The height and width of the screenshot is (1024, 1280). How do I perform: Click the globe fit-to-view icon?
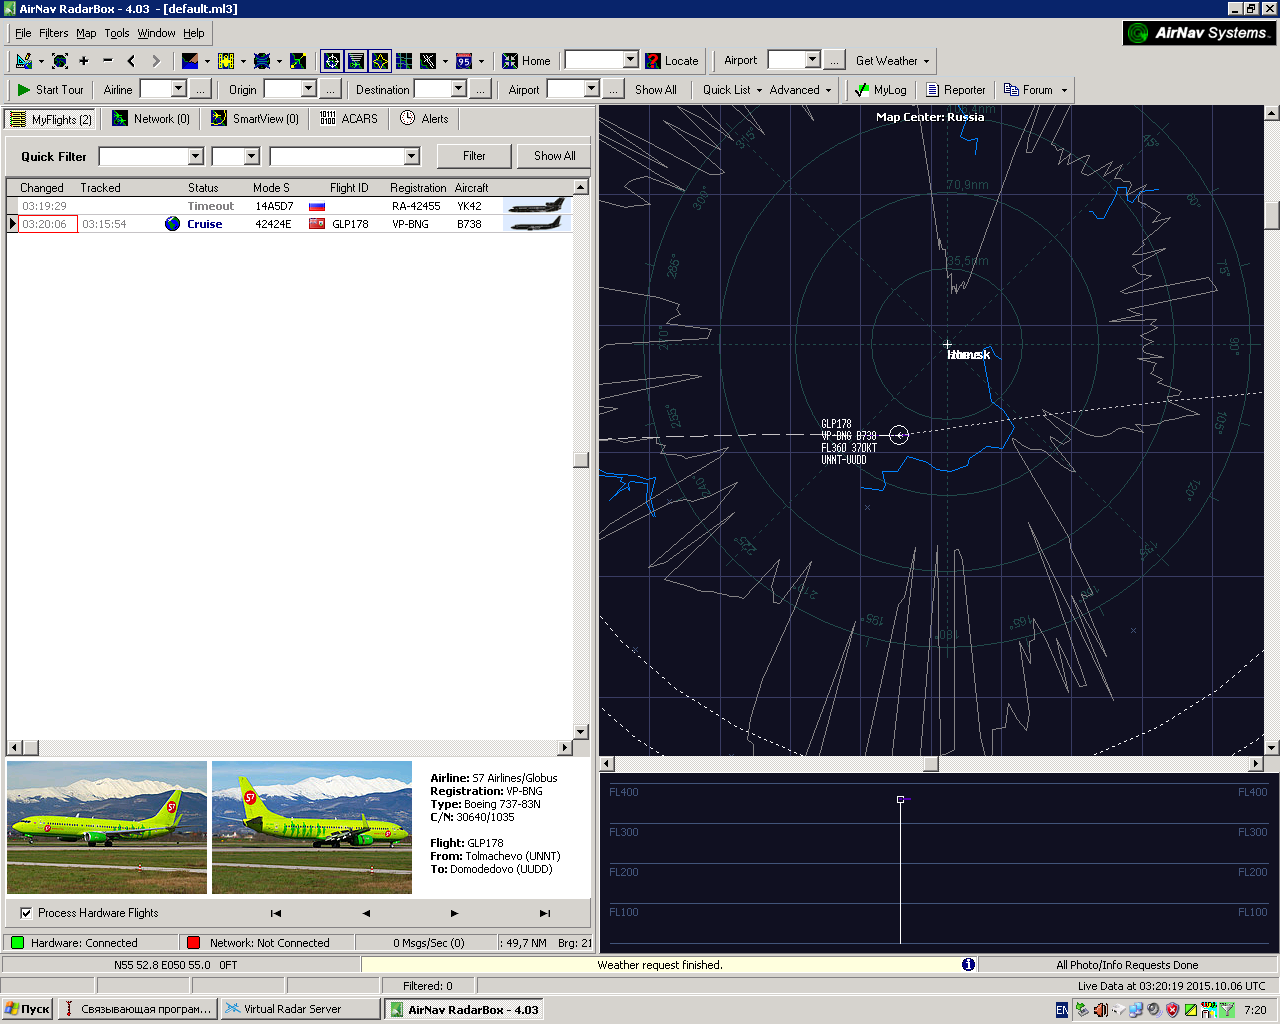click(x=60, y=61)
